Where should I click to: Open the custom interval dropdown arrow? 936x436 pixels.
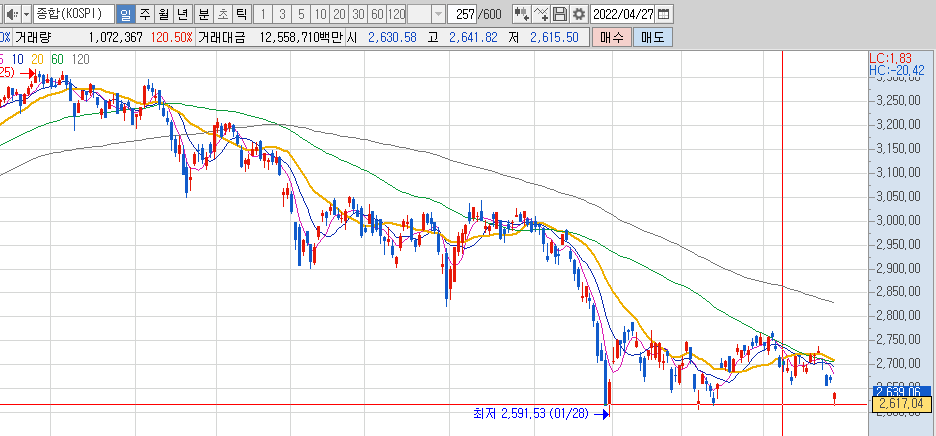pyautogui.click(x=438, y=13)
